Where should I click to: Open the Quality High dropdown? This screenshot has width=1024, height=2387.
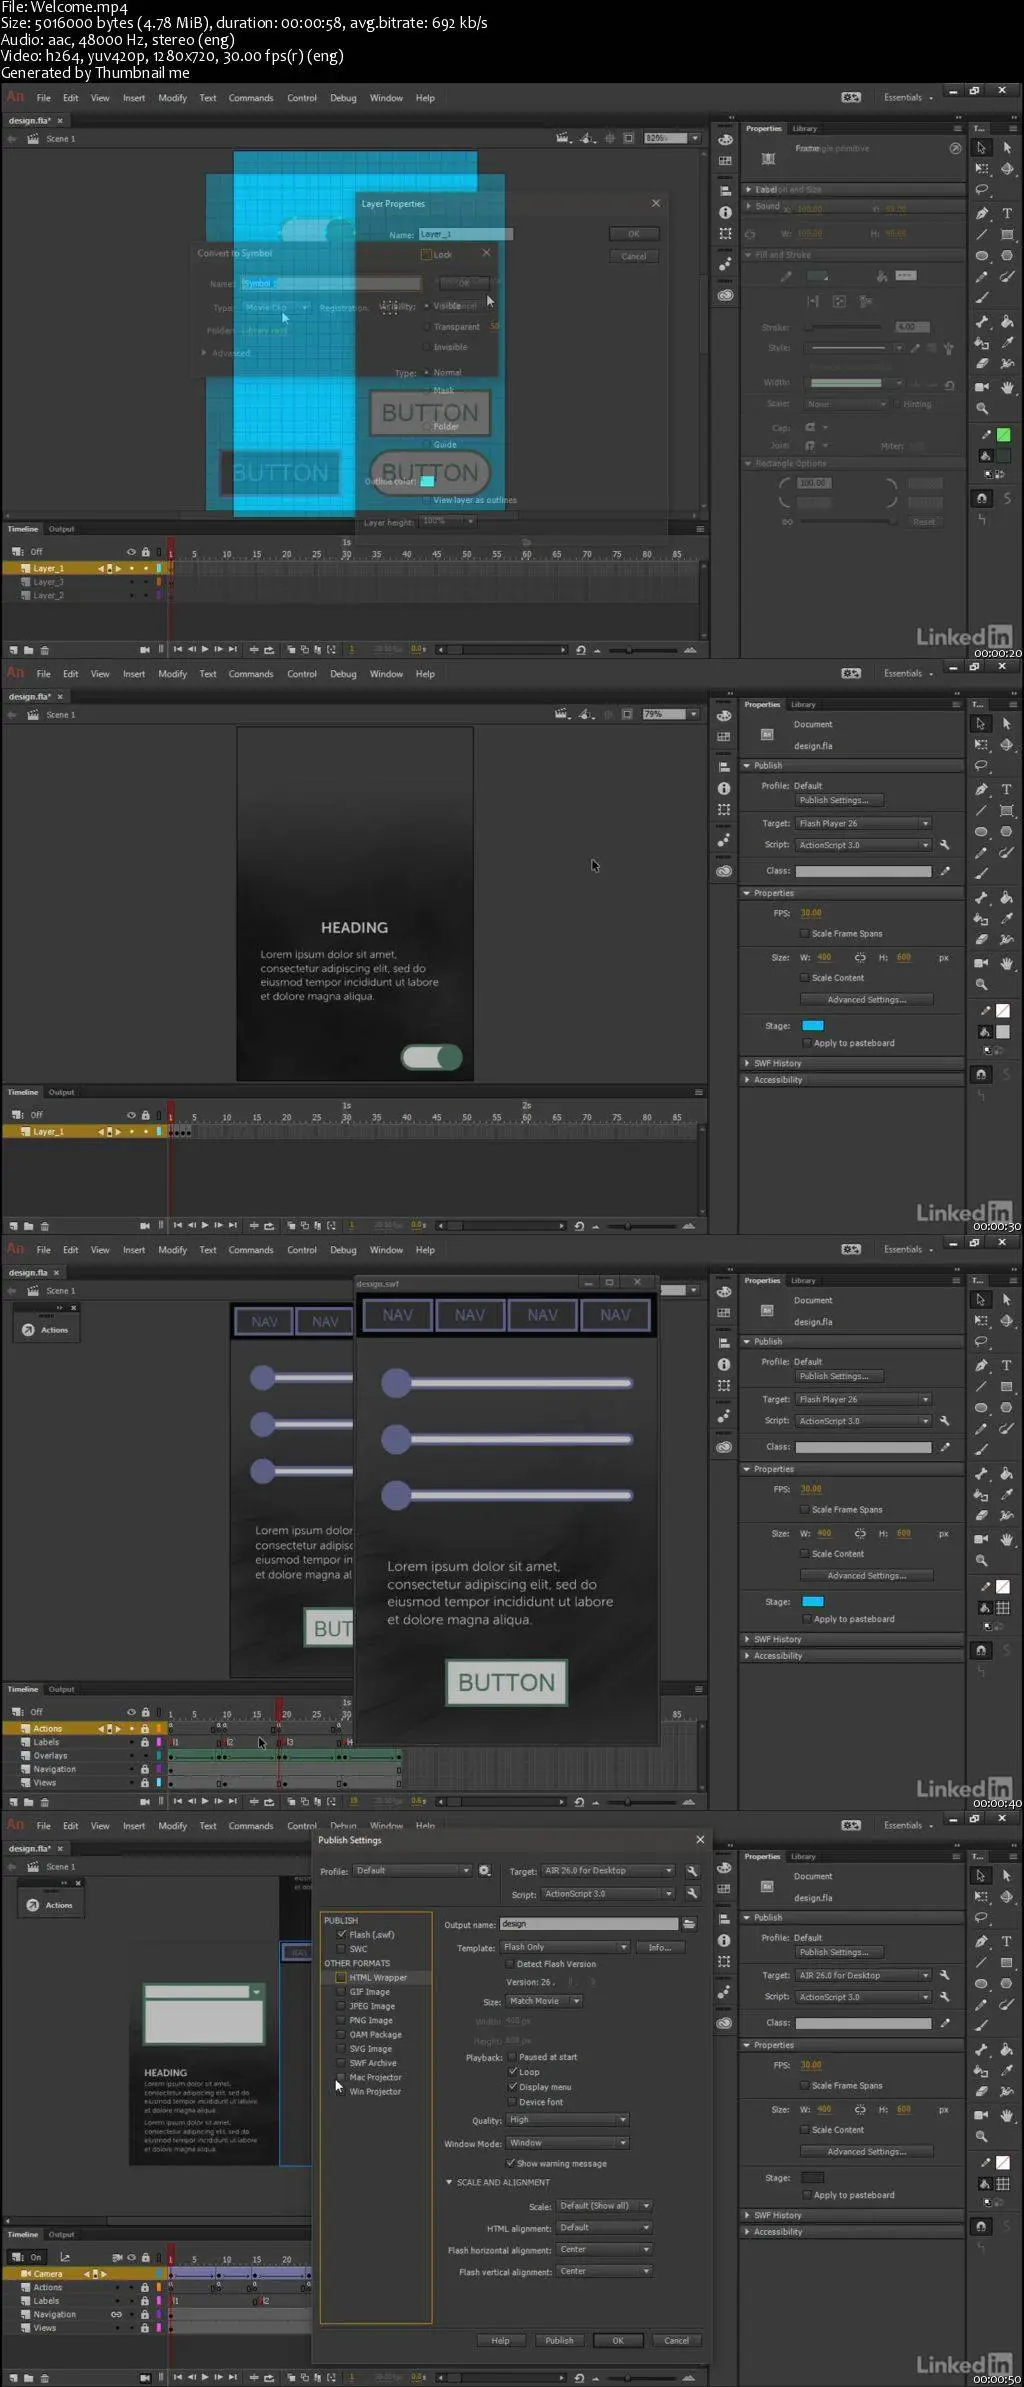[567, 2120]
